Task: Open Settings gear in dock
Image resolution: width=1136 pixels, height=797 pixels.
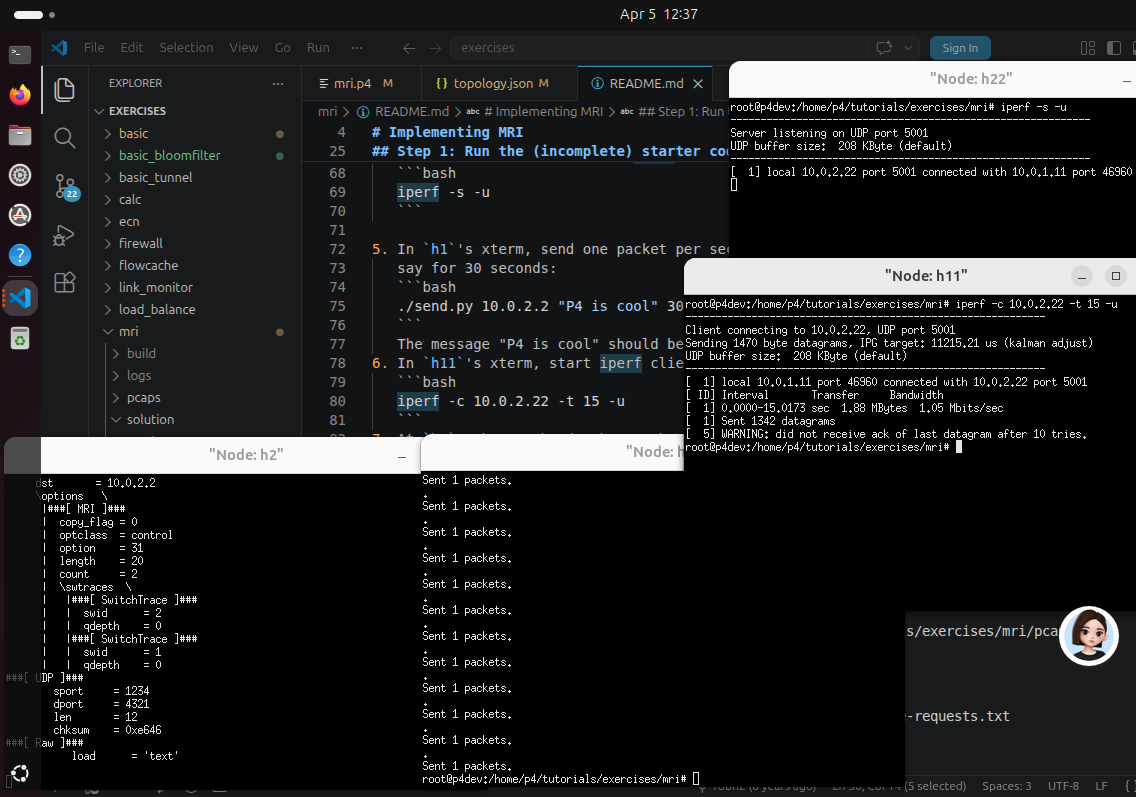Action: pyautogui.click(x=20, y=175)
